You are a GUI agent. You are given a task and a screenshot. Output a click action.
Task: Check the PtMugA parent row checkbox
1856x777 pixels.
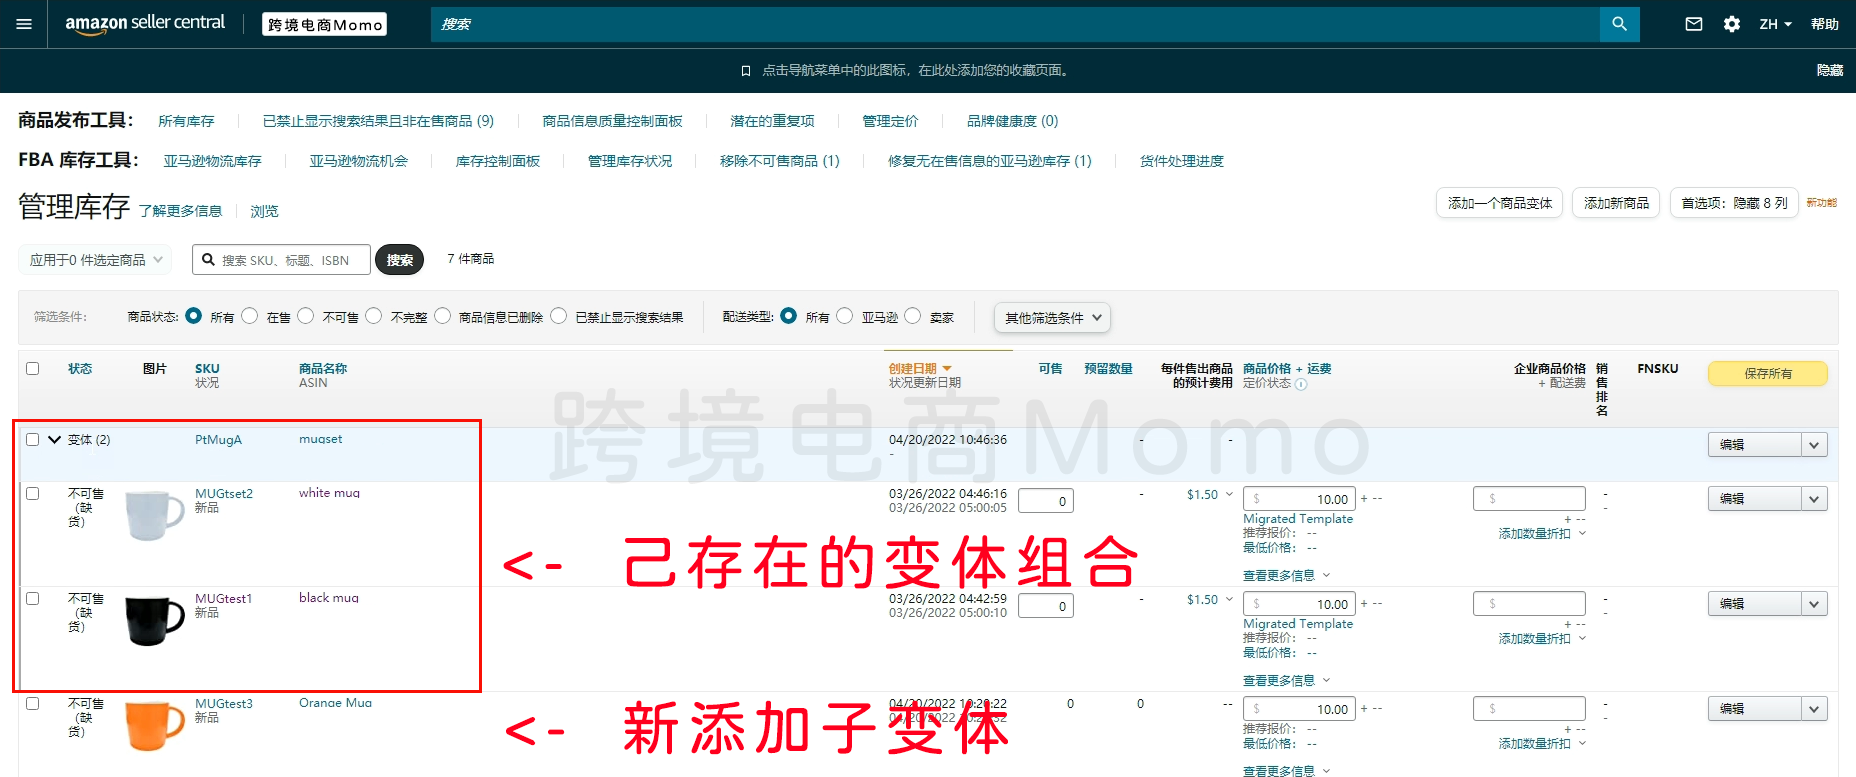[x=33, y=440]
